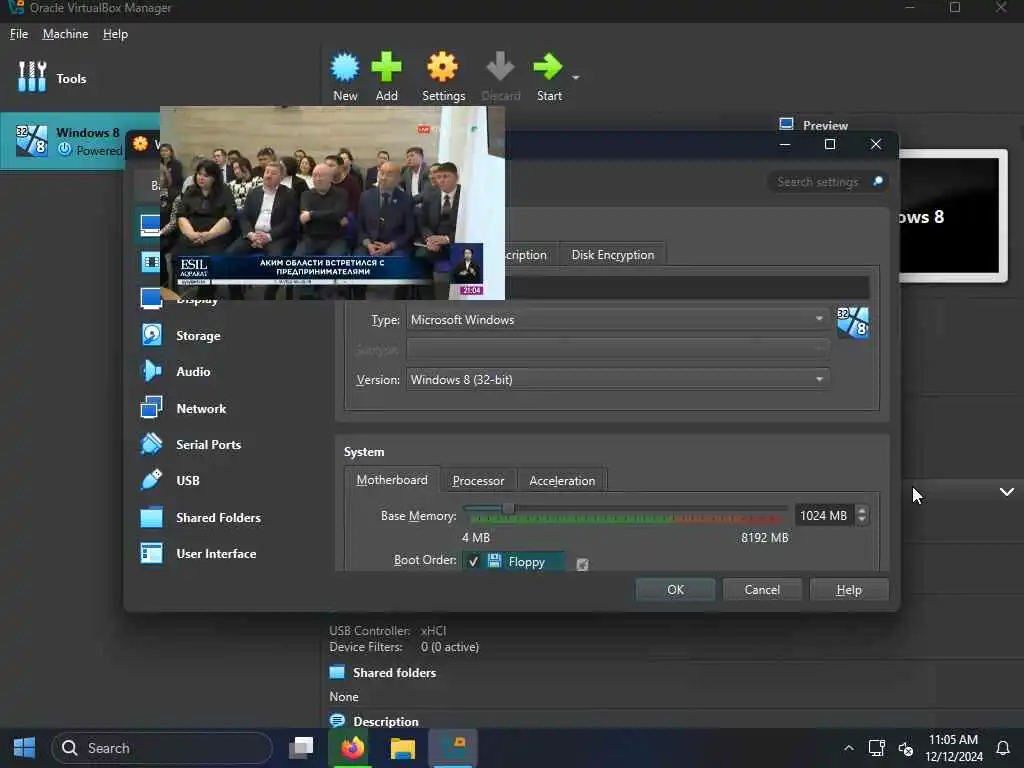Image resolution: width=1024 pixels, height=768 pixels.
Task: Click the OK button
Action: pos(675,590)
